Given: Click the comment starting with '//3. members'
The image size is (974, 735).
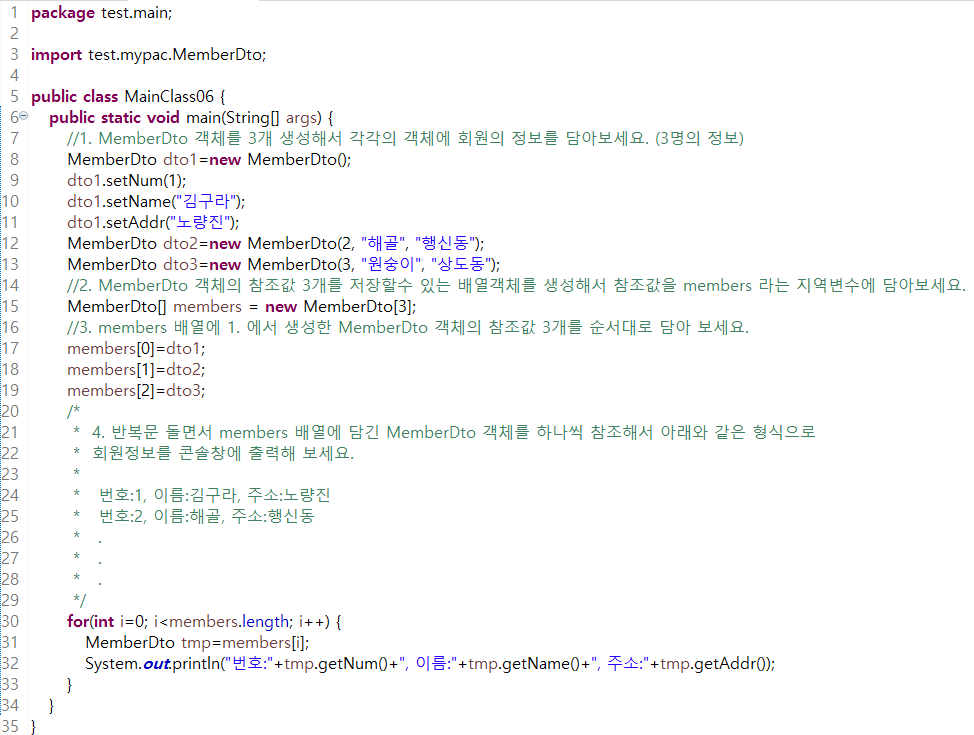Looking at the screenshot, I should [408, 327].
